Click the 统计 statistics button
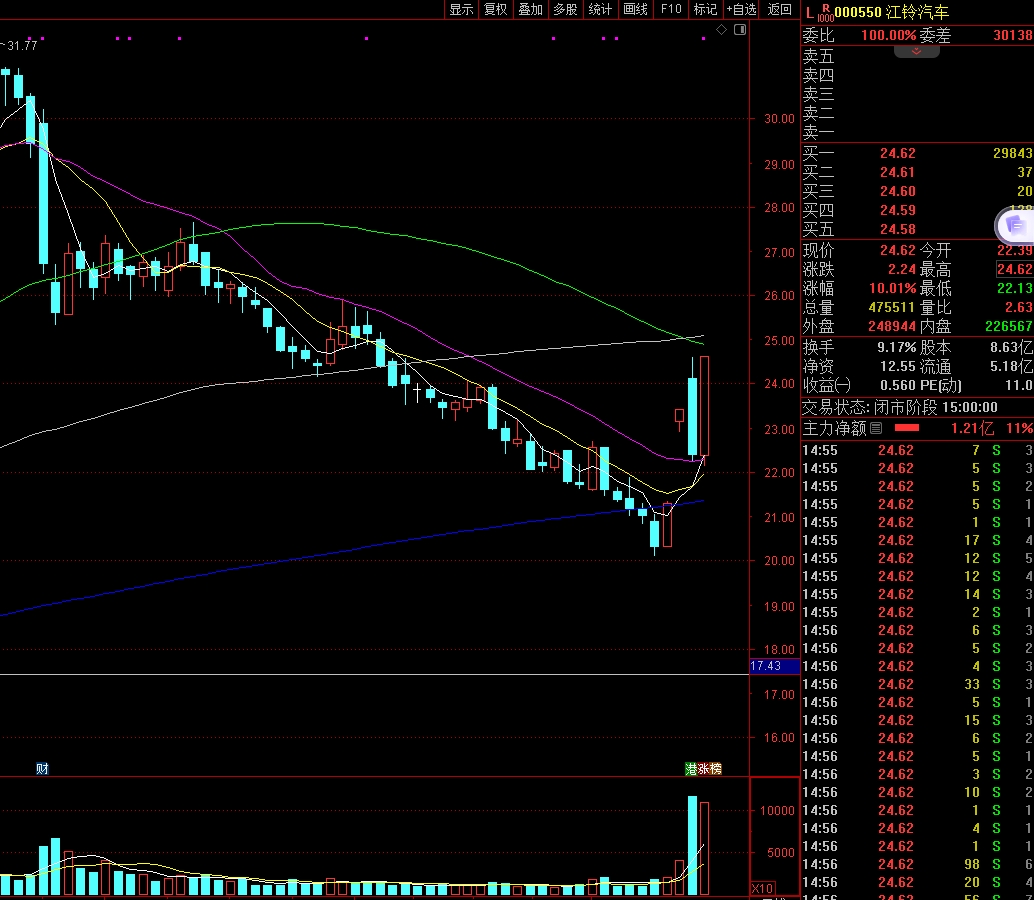The height and width of the screenshot is (900, 1034). point(600,9)
